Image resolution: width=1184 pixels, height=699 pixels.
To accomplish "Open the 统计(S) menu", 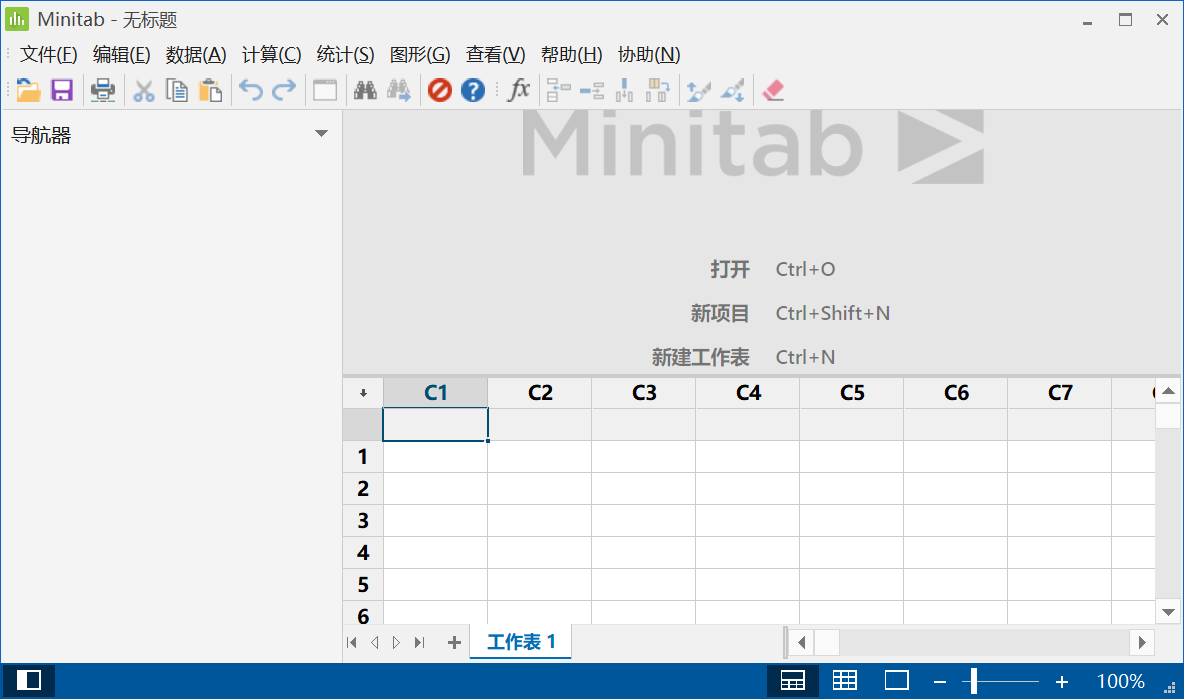I will [x=345, y=54].
